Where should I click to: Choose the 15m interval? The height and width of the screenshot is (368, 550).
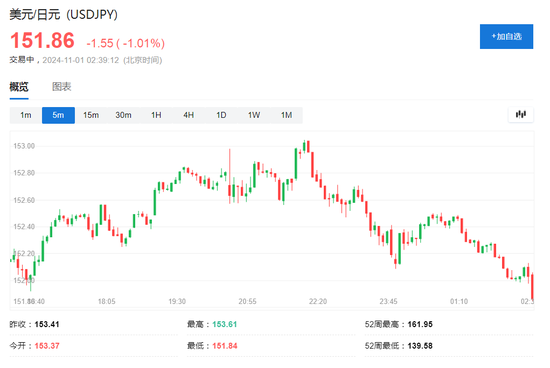91,115
